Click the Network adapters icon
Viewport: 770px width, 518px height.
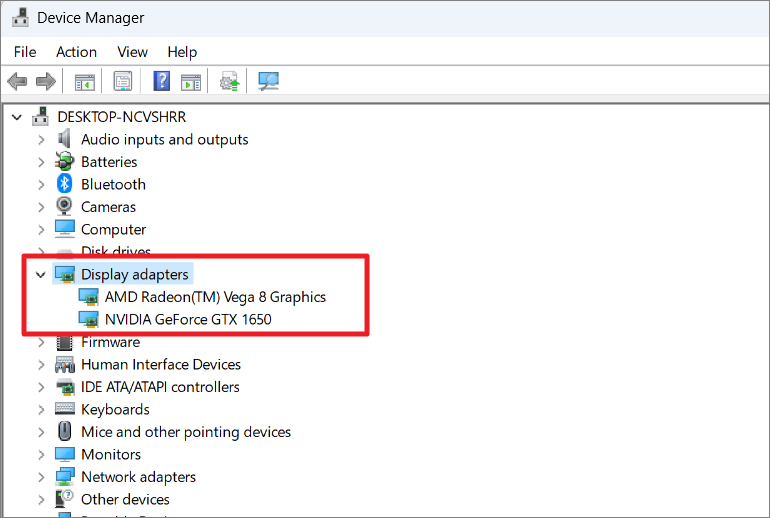coord(64,476)
